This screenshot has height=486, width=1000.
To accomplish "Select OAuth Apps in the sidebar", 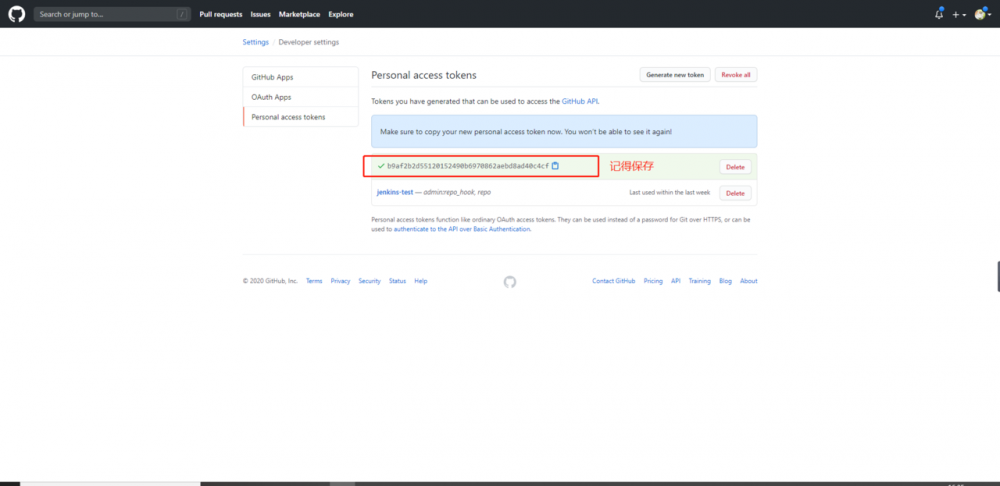I will pos(271,97).
